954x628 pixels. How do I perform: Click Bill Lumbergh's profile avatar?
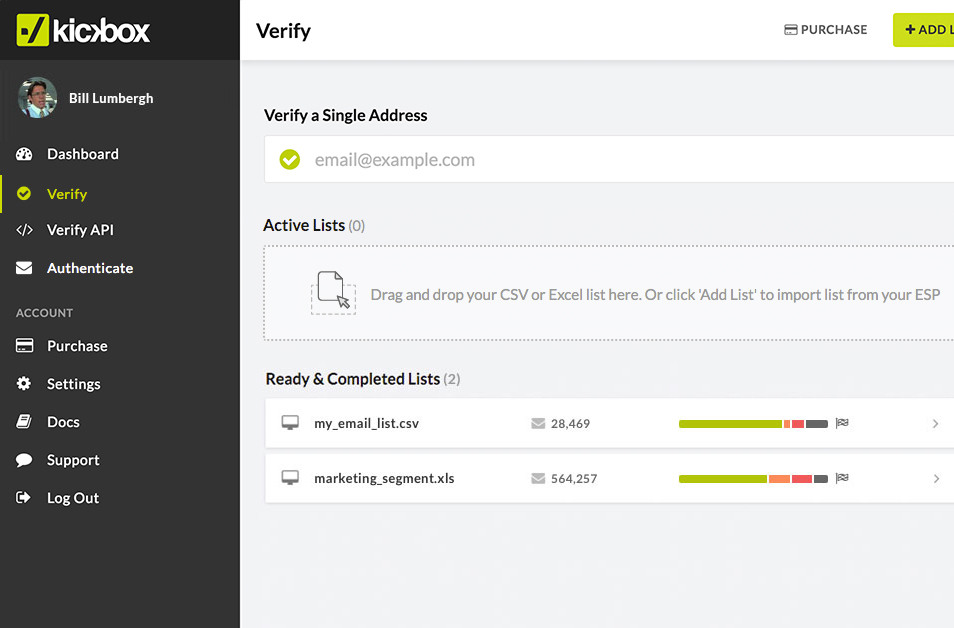(x=37, y=98)
